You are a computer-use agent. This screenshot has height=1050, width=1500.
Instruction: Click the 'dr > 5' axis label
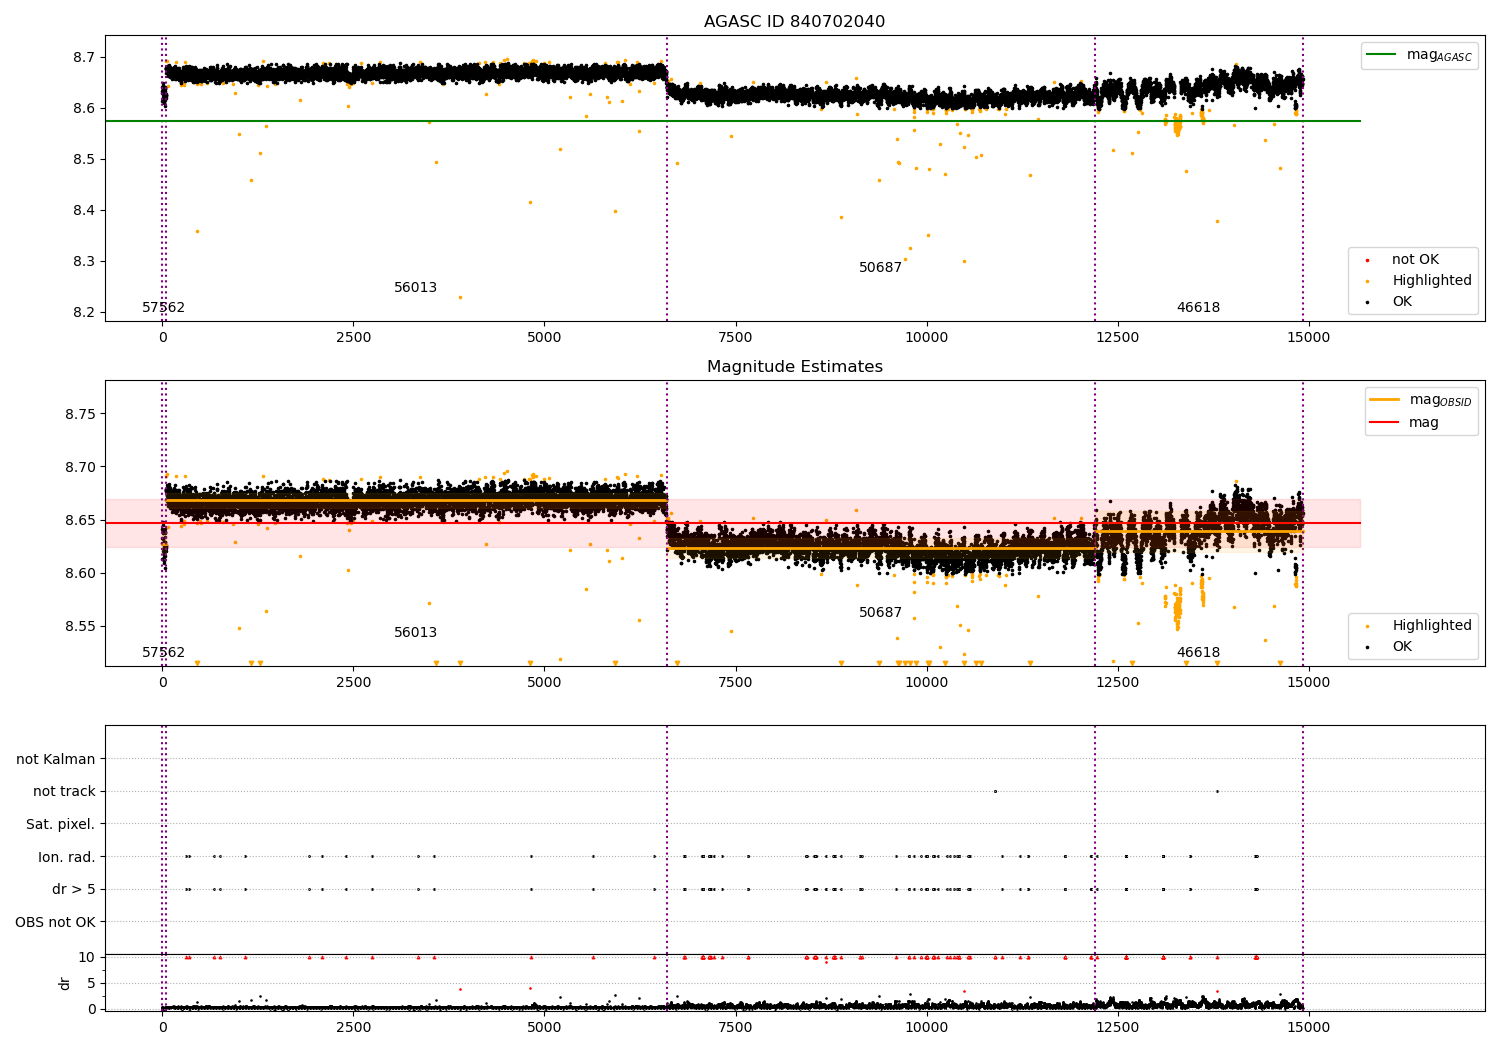click(74, 890)
